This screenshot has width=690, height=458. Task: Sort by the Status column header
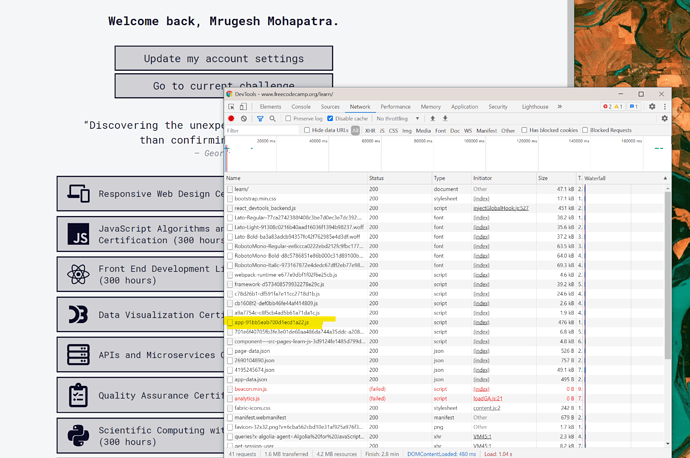[400, 178]
